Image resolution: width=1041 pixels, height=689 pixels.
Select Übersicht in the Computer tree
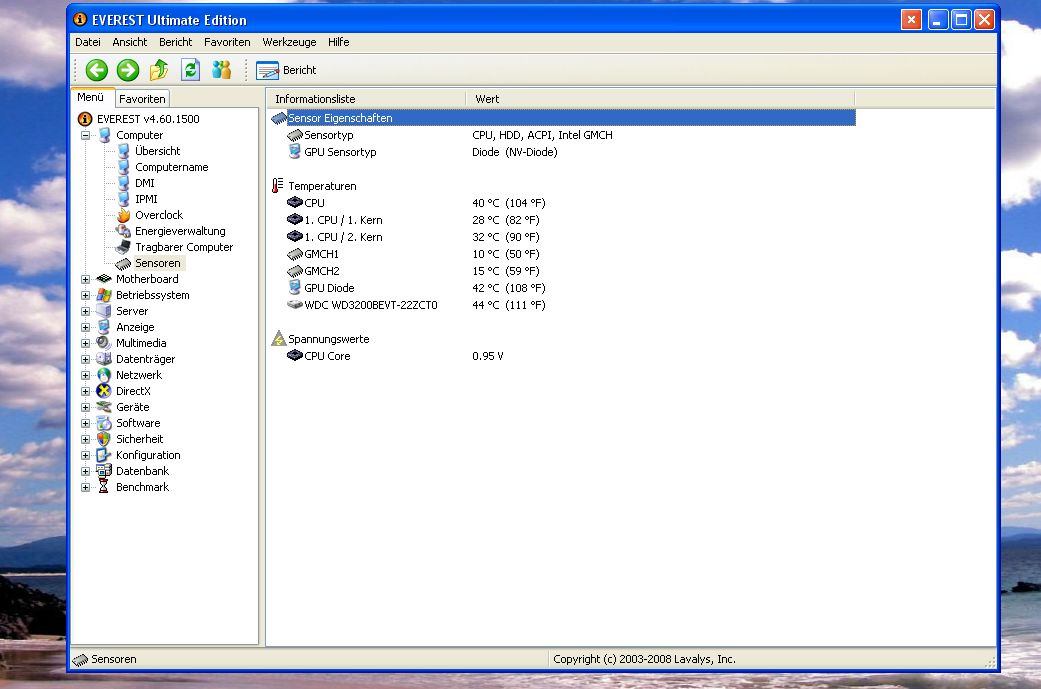[x=157, y=151]
